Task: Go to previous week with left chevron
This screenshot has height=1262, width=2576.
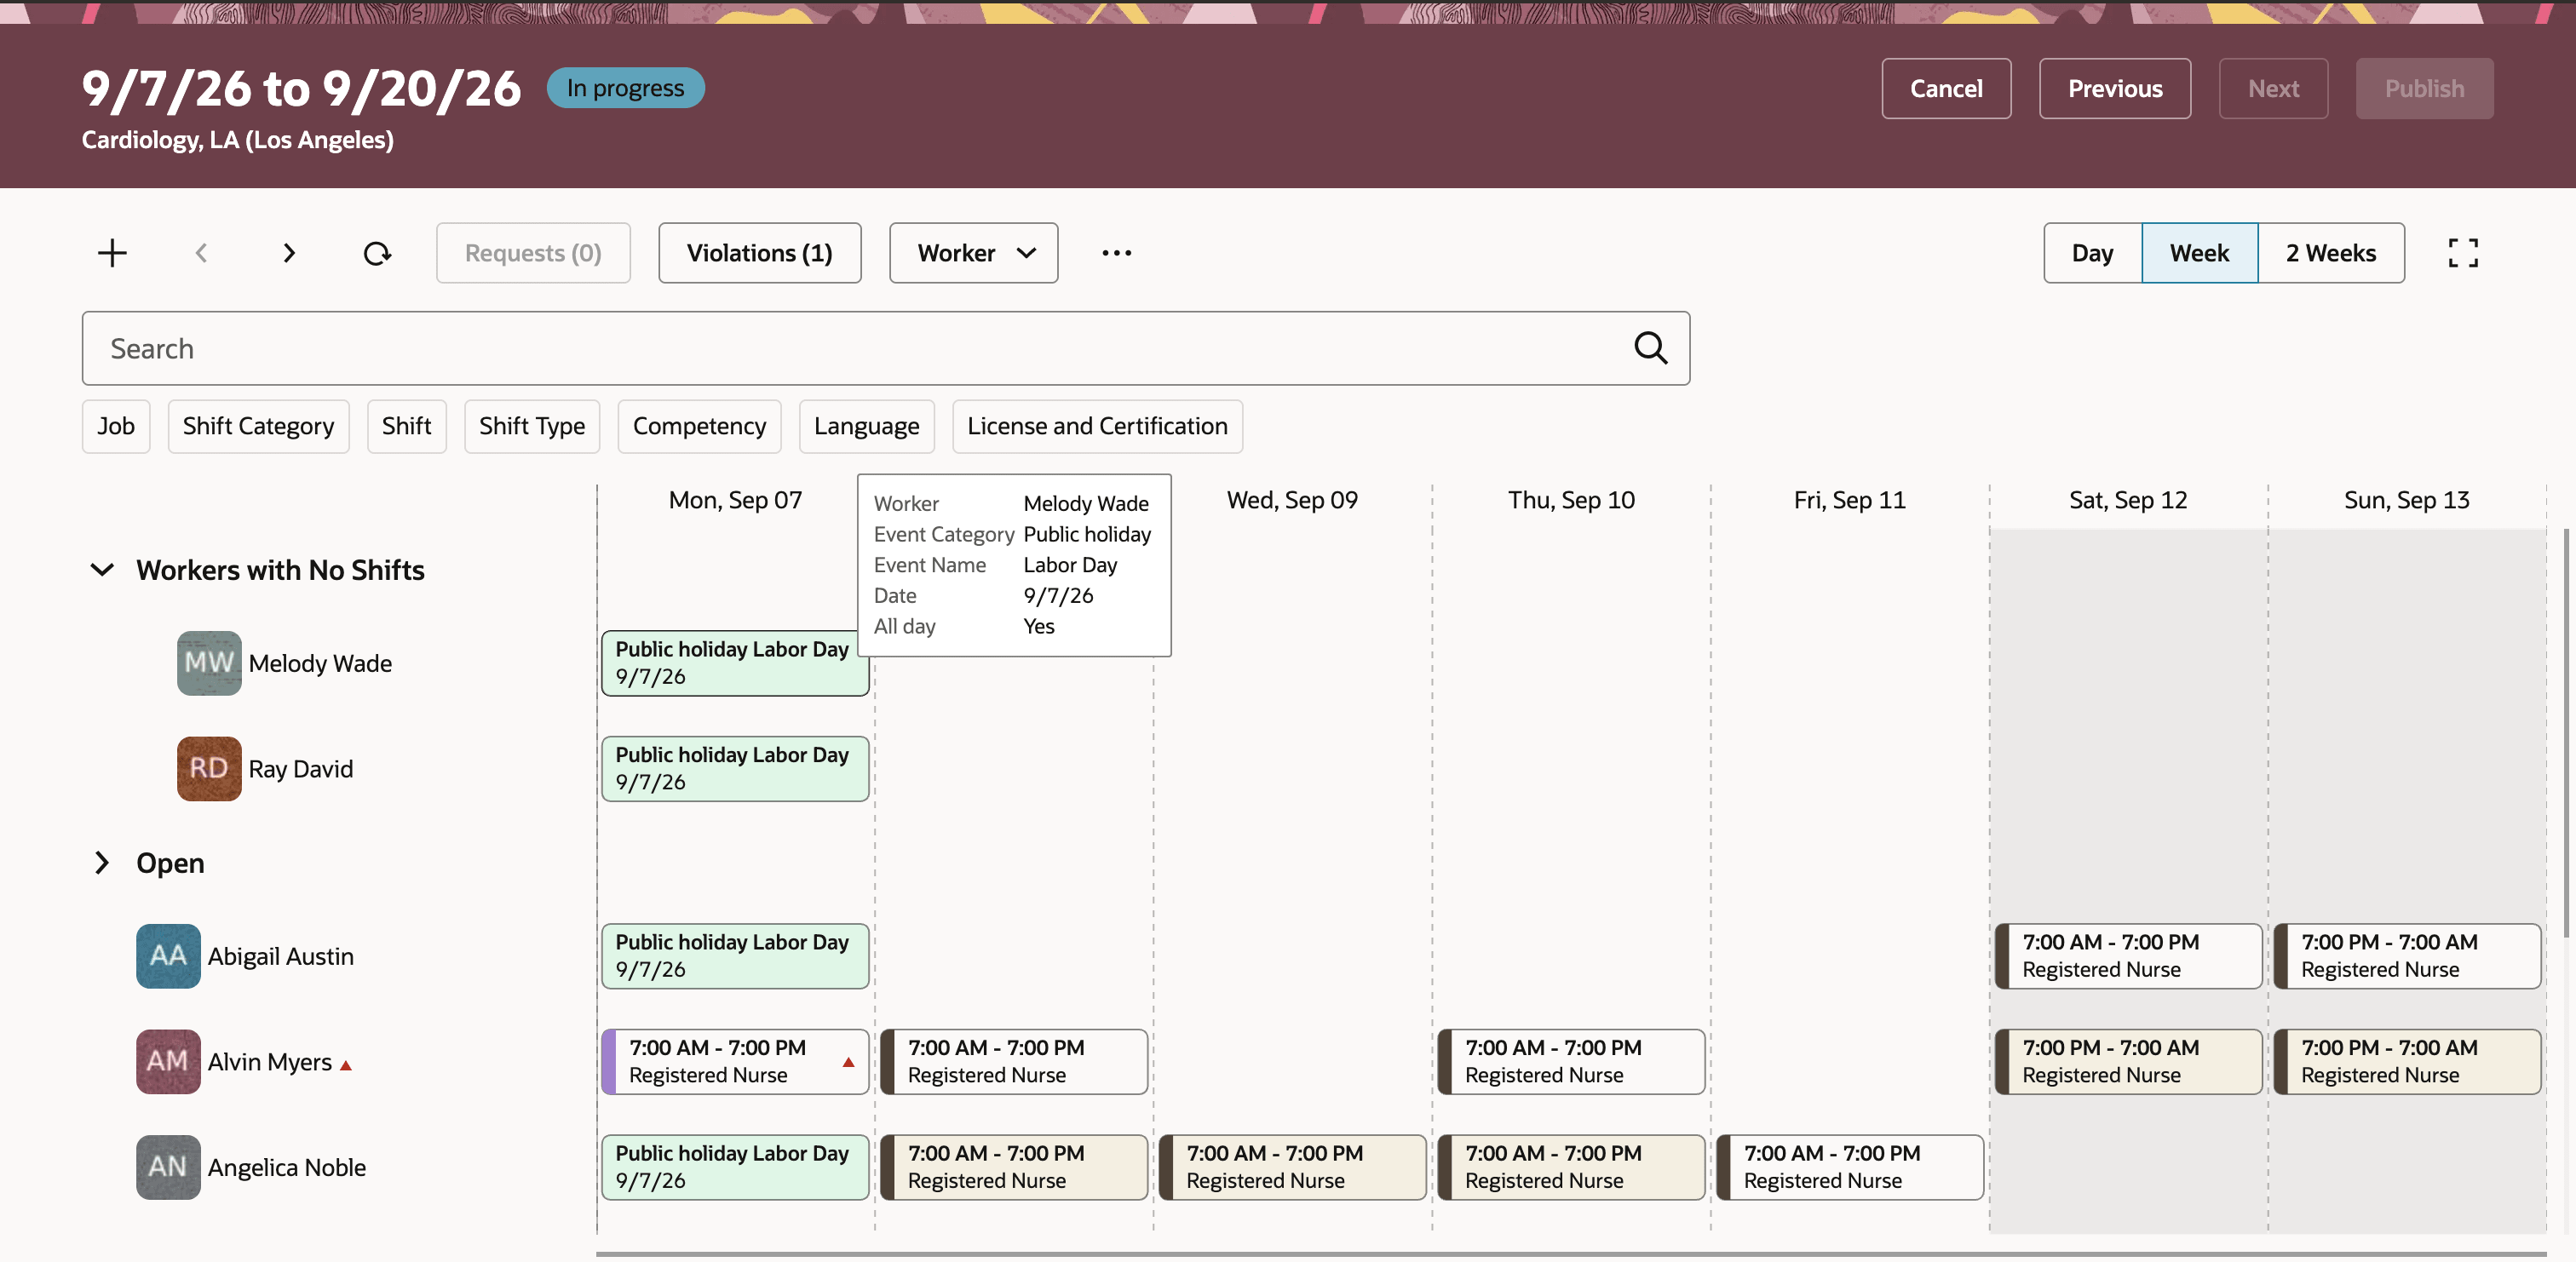Action: click(x=201, y=253)
